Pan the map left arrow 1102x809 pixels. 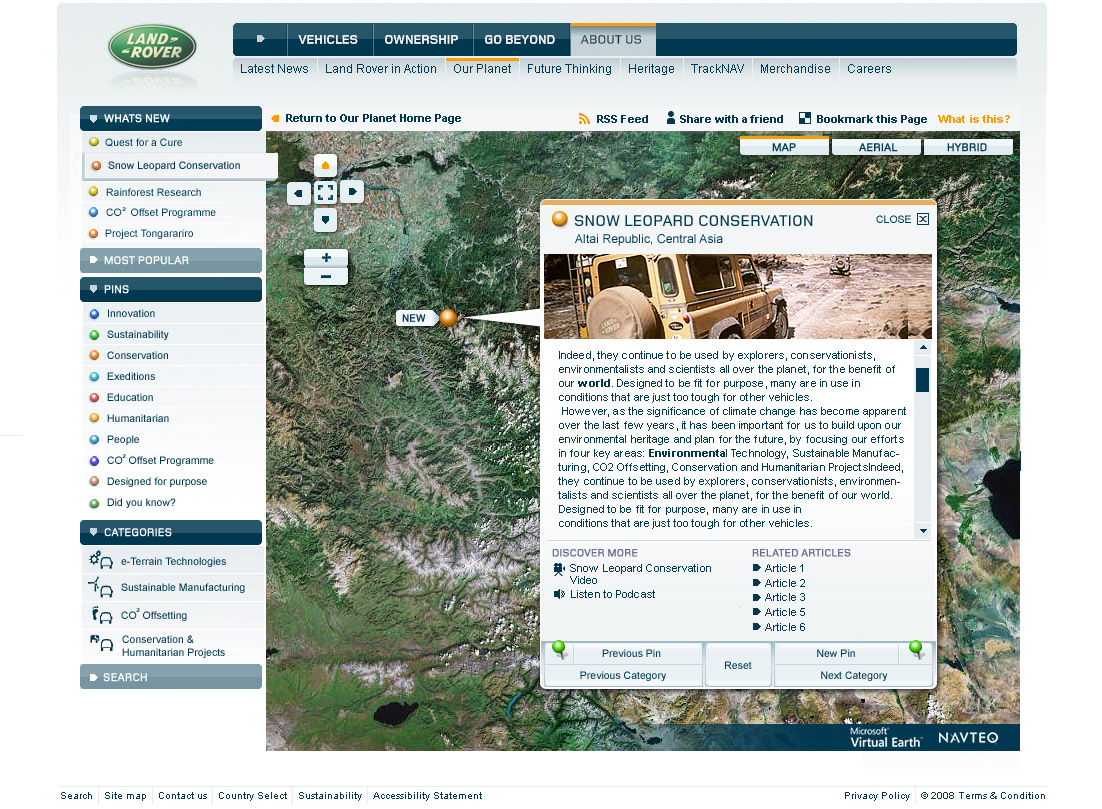[x=299, y=193]
